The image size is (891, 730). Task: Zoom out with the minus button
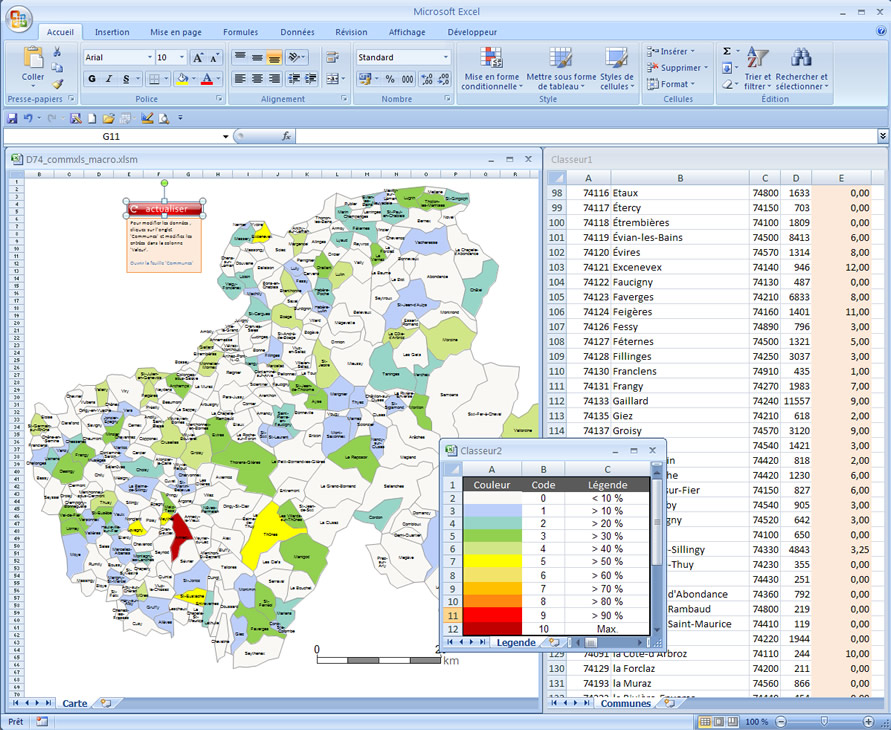pos(781,721)
